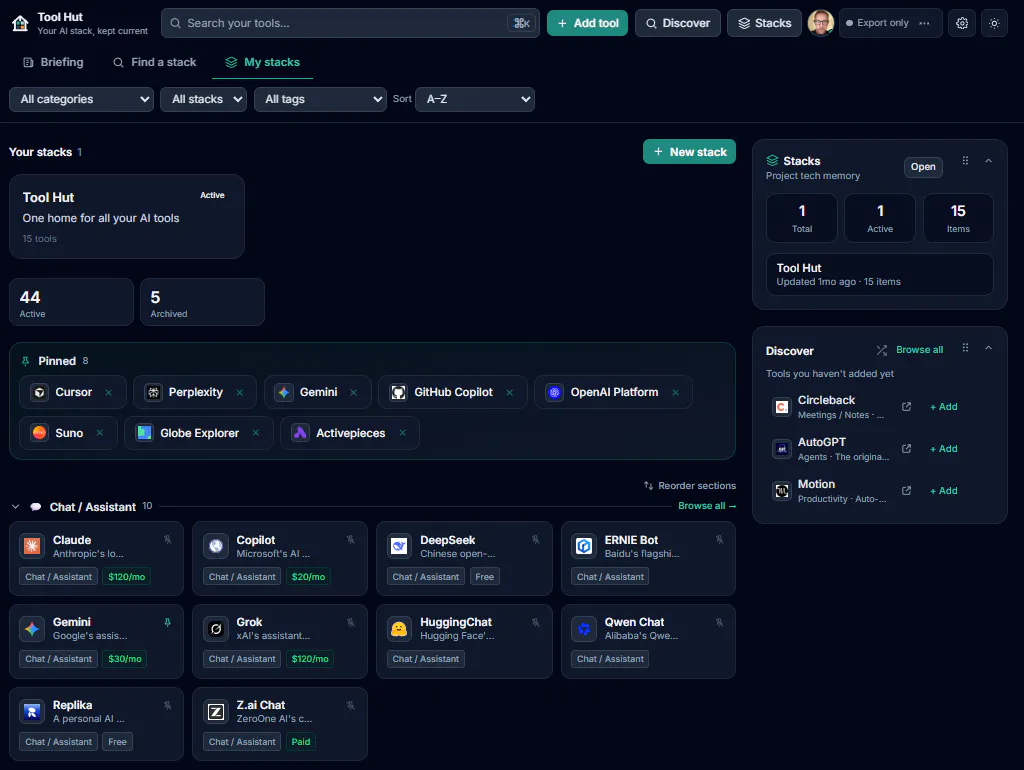The height and width of the screenshot is (770, 1024).
Task: Open the external link icon for Circleback
Action: tap(906, 407)
